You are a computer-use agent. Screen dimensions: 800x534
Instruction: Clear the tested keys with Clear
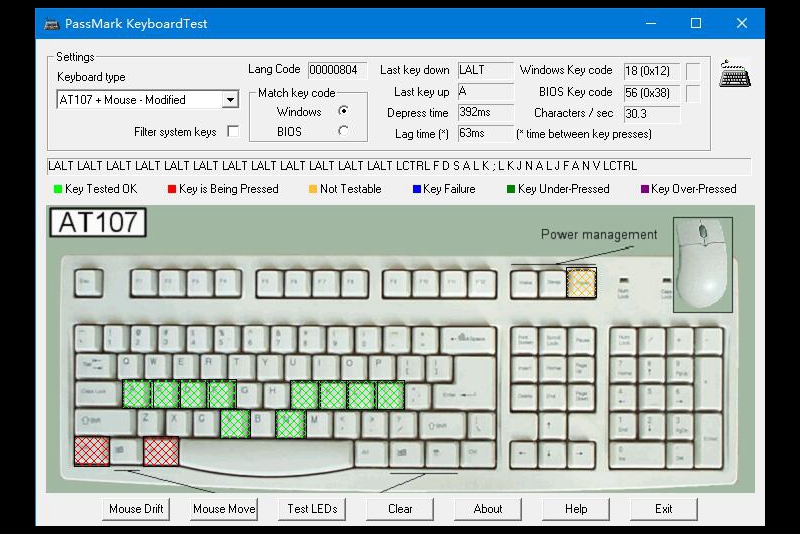pos(400,509)
